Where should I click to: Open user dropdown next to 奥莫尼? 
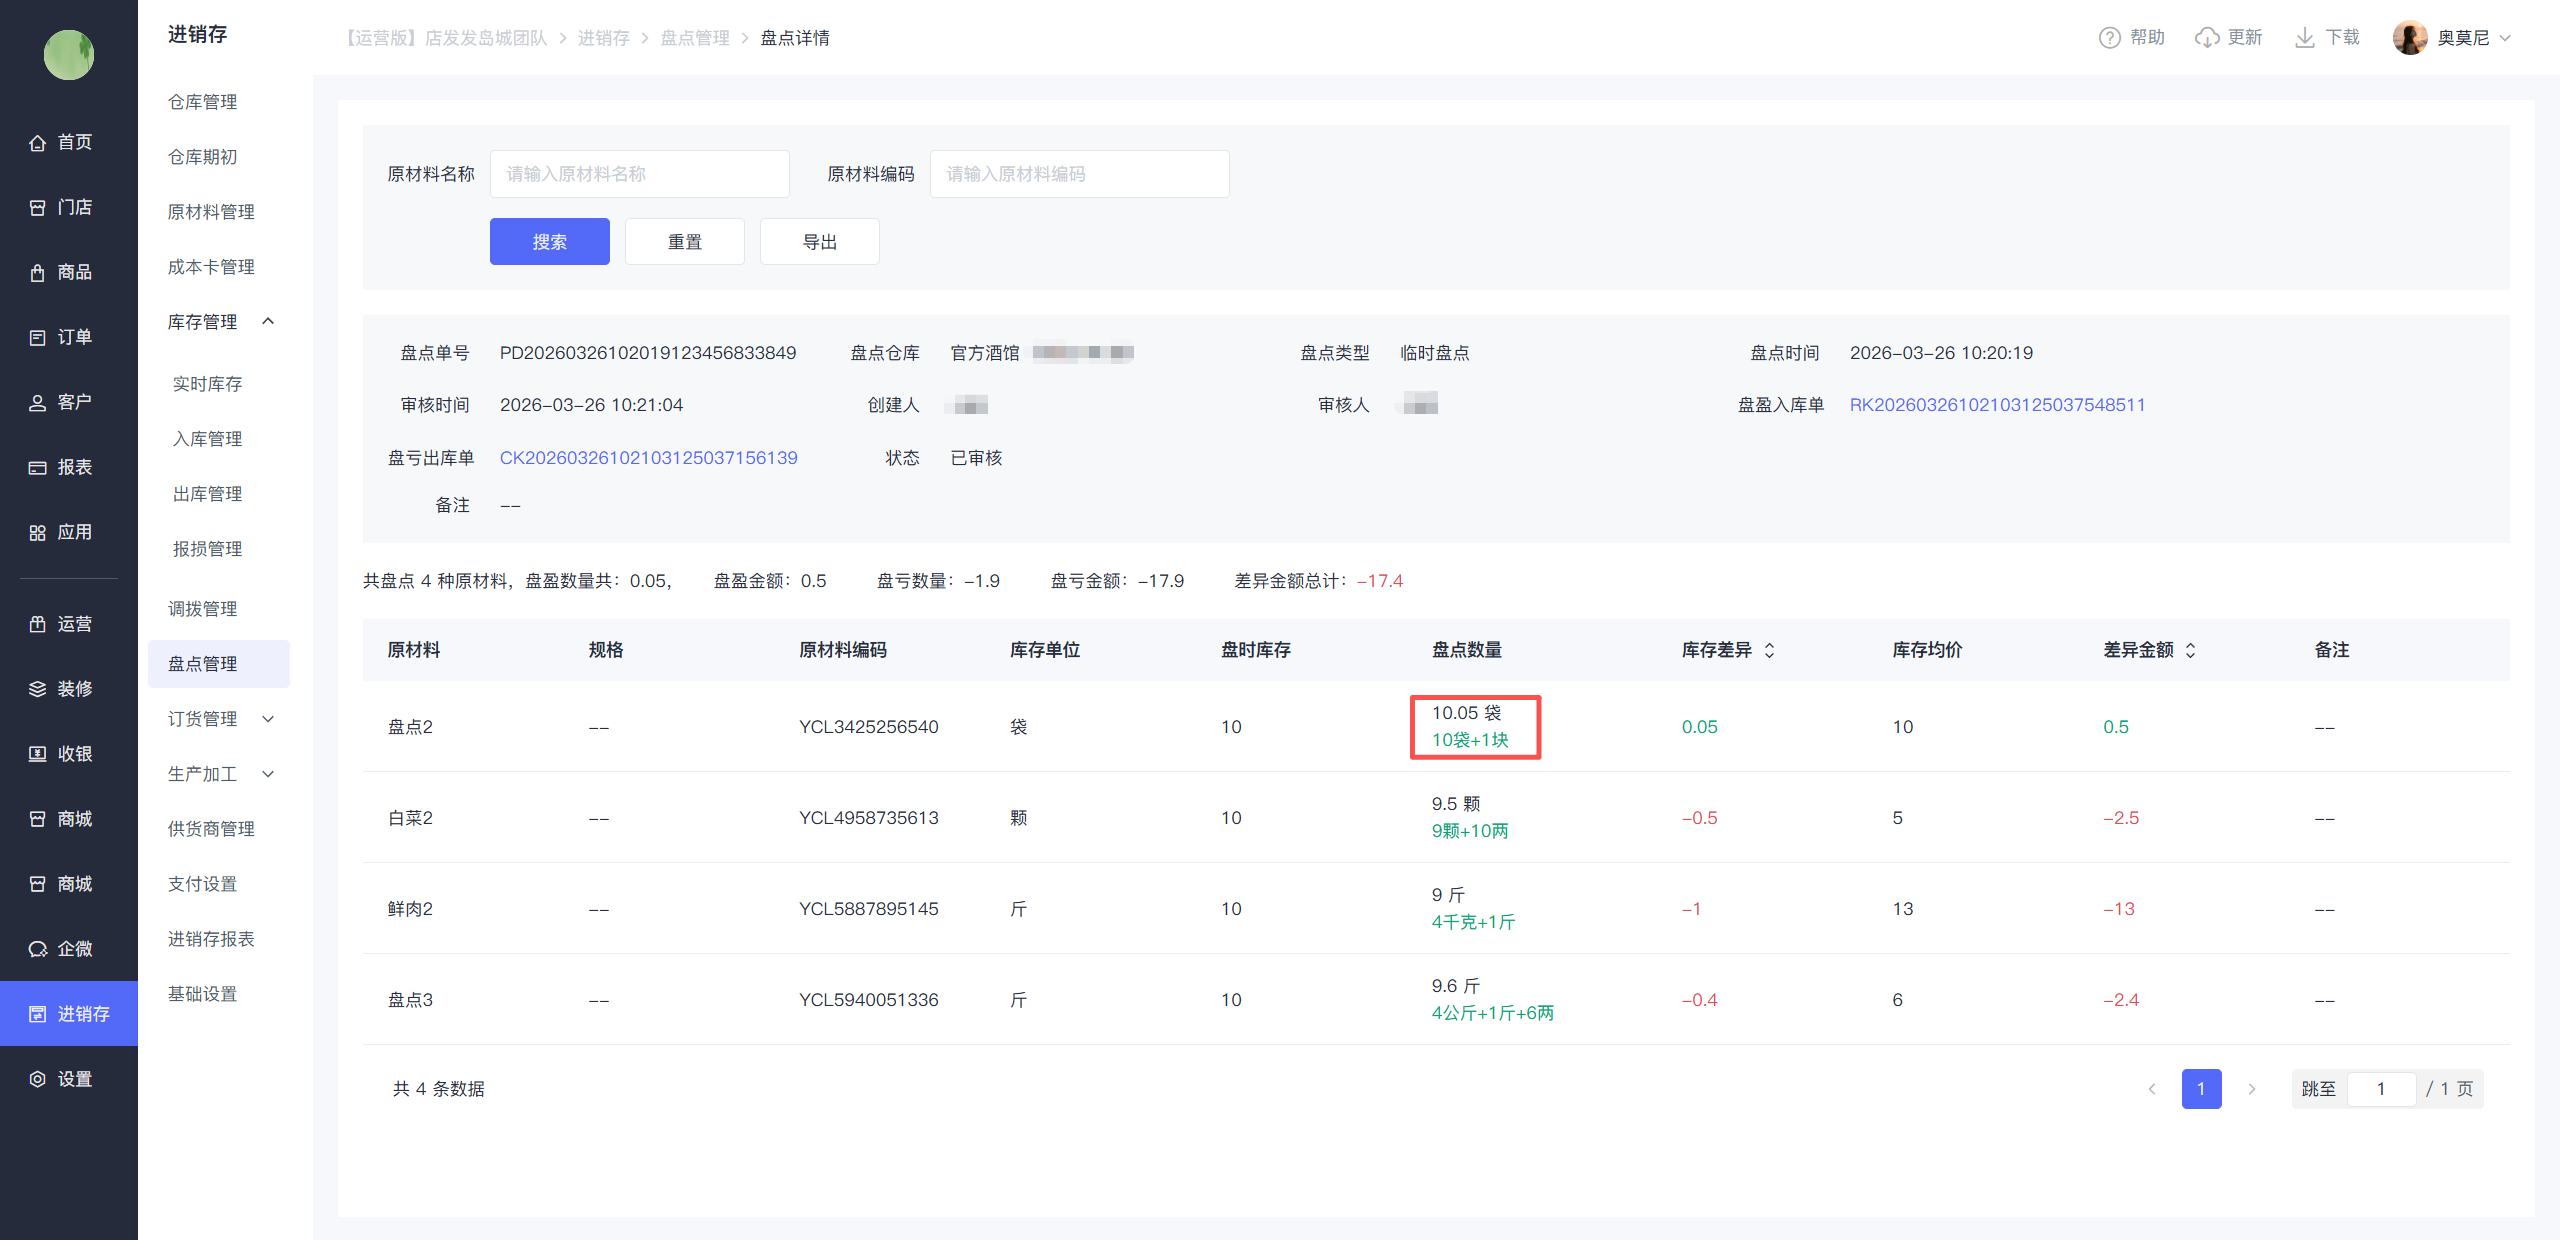(x=2505, y=38)
